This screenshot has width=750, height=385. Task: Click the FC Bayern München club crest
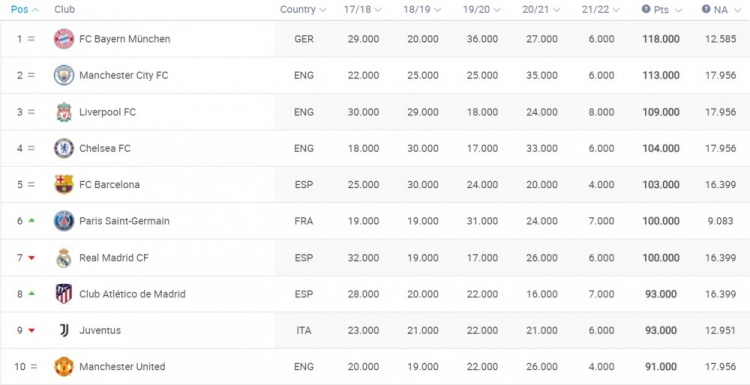point(64,39)
